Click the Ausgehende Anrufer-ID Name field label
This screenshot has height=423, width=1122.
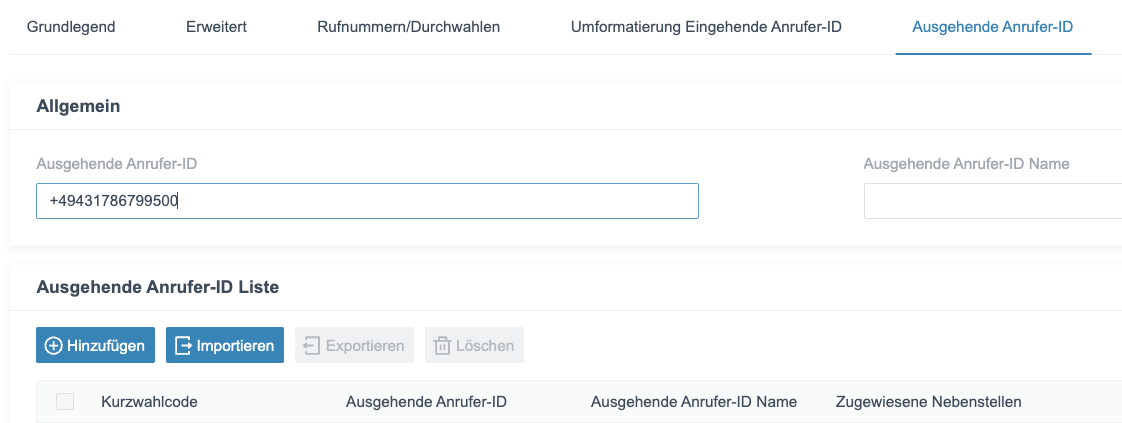tap(967, 164)
